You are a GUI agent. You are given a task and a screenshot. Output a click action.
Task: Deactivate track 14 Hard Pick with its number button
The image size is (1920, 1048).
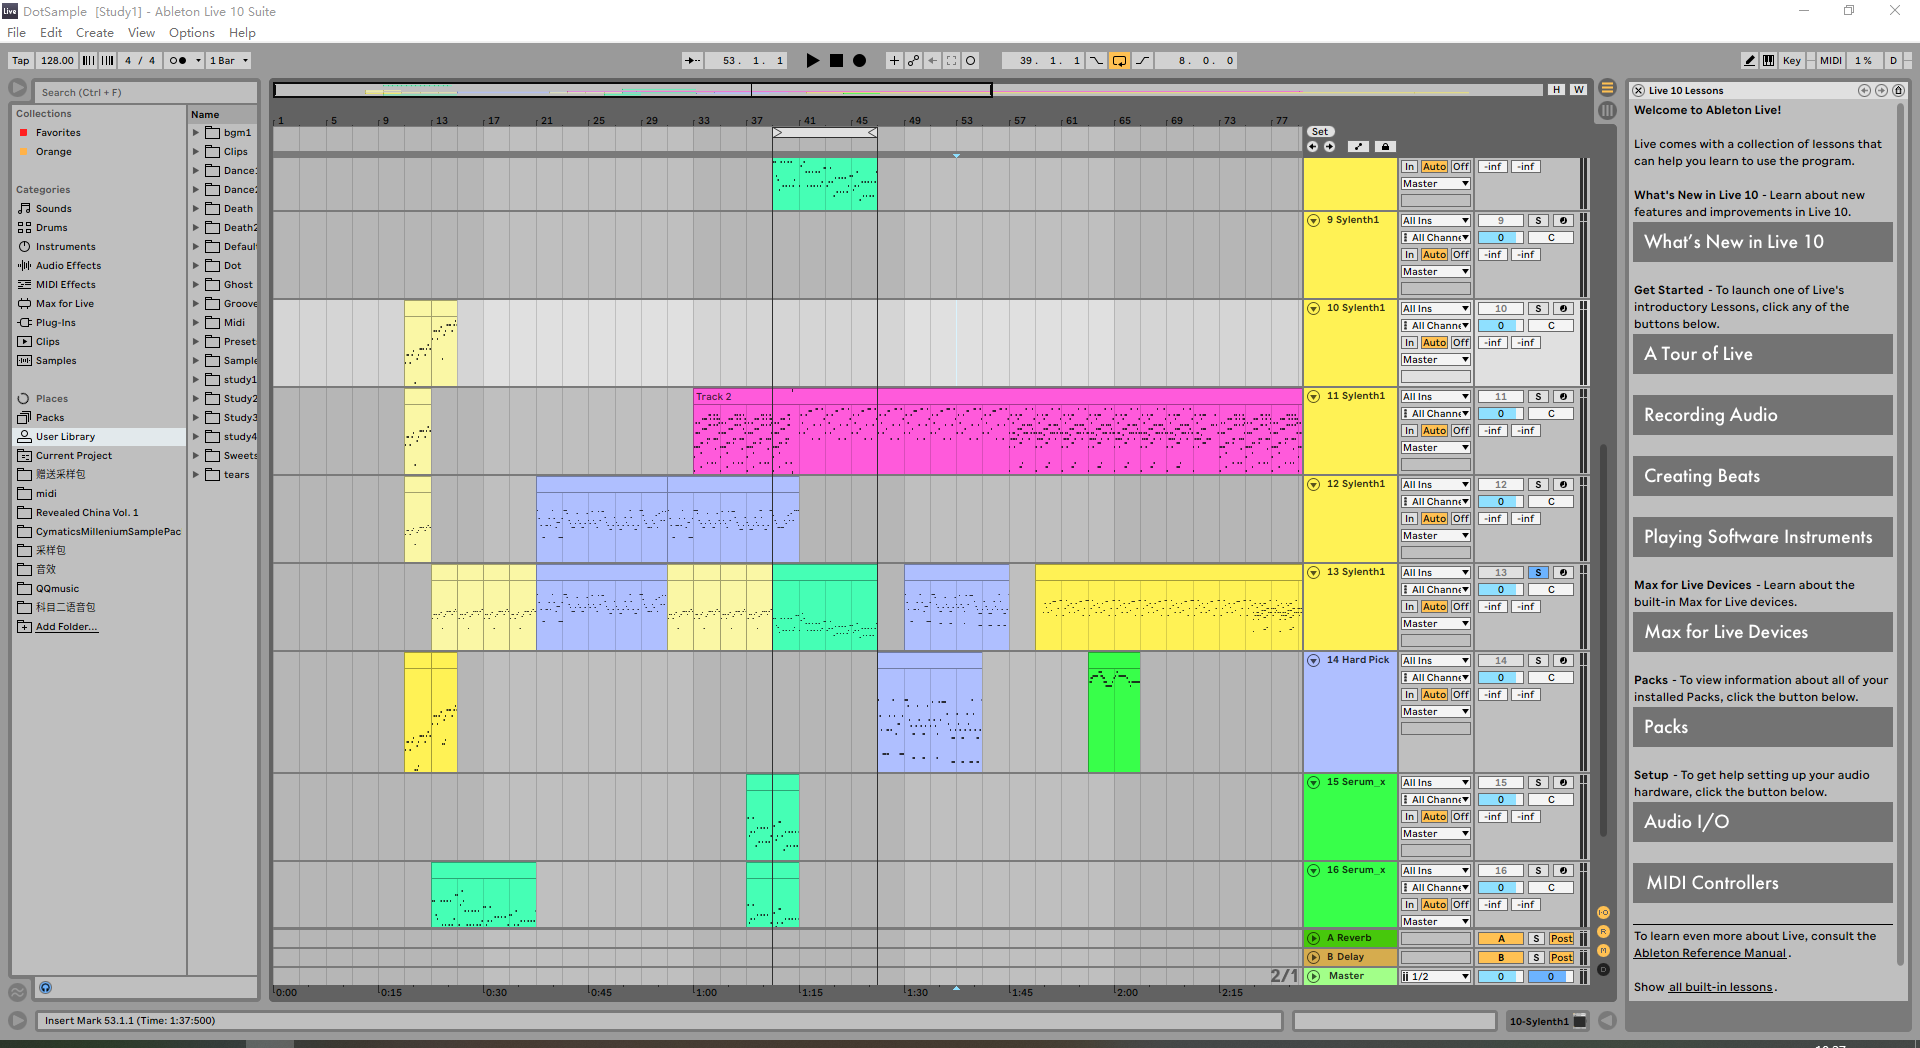point(1500,661)
